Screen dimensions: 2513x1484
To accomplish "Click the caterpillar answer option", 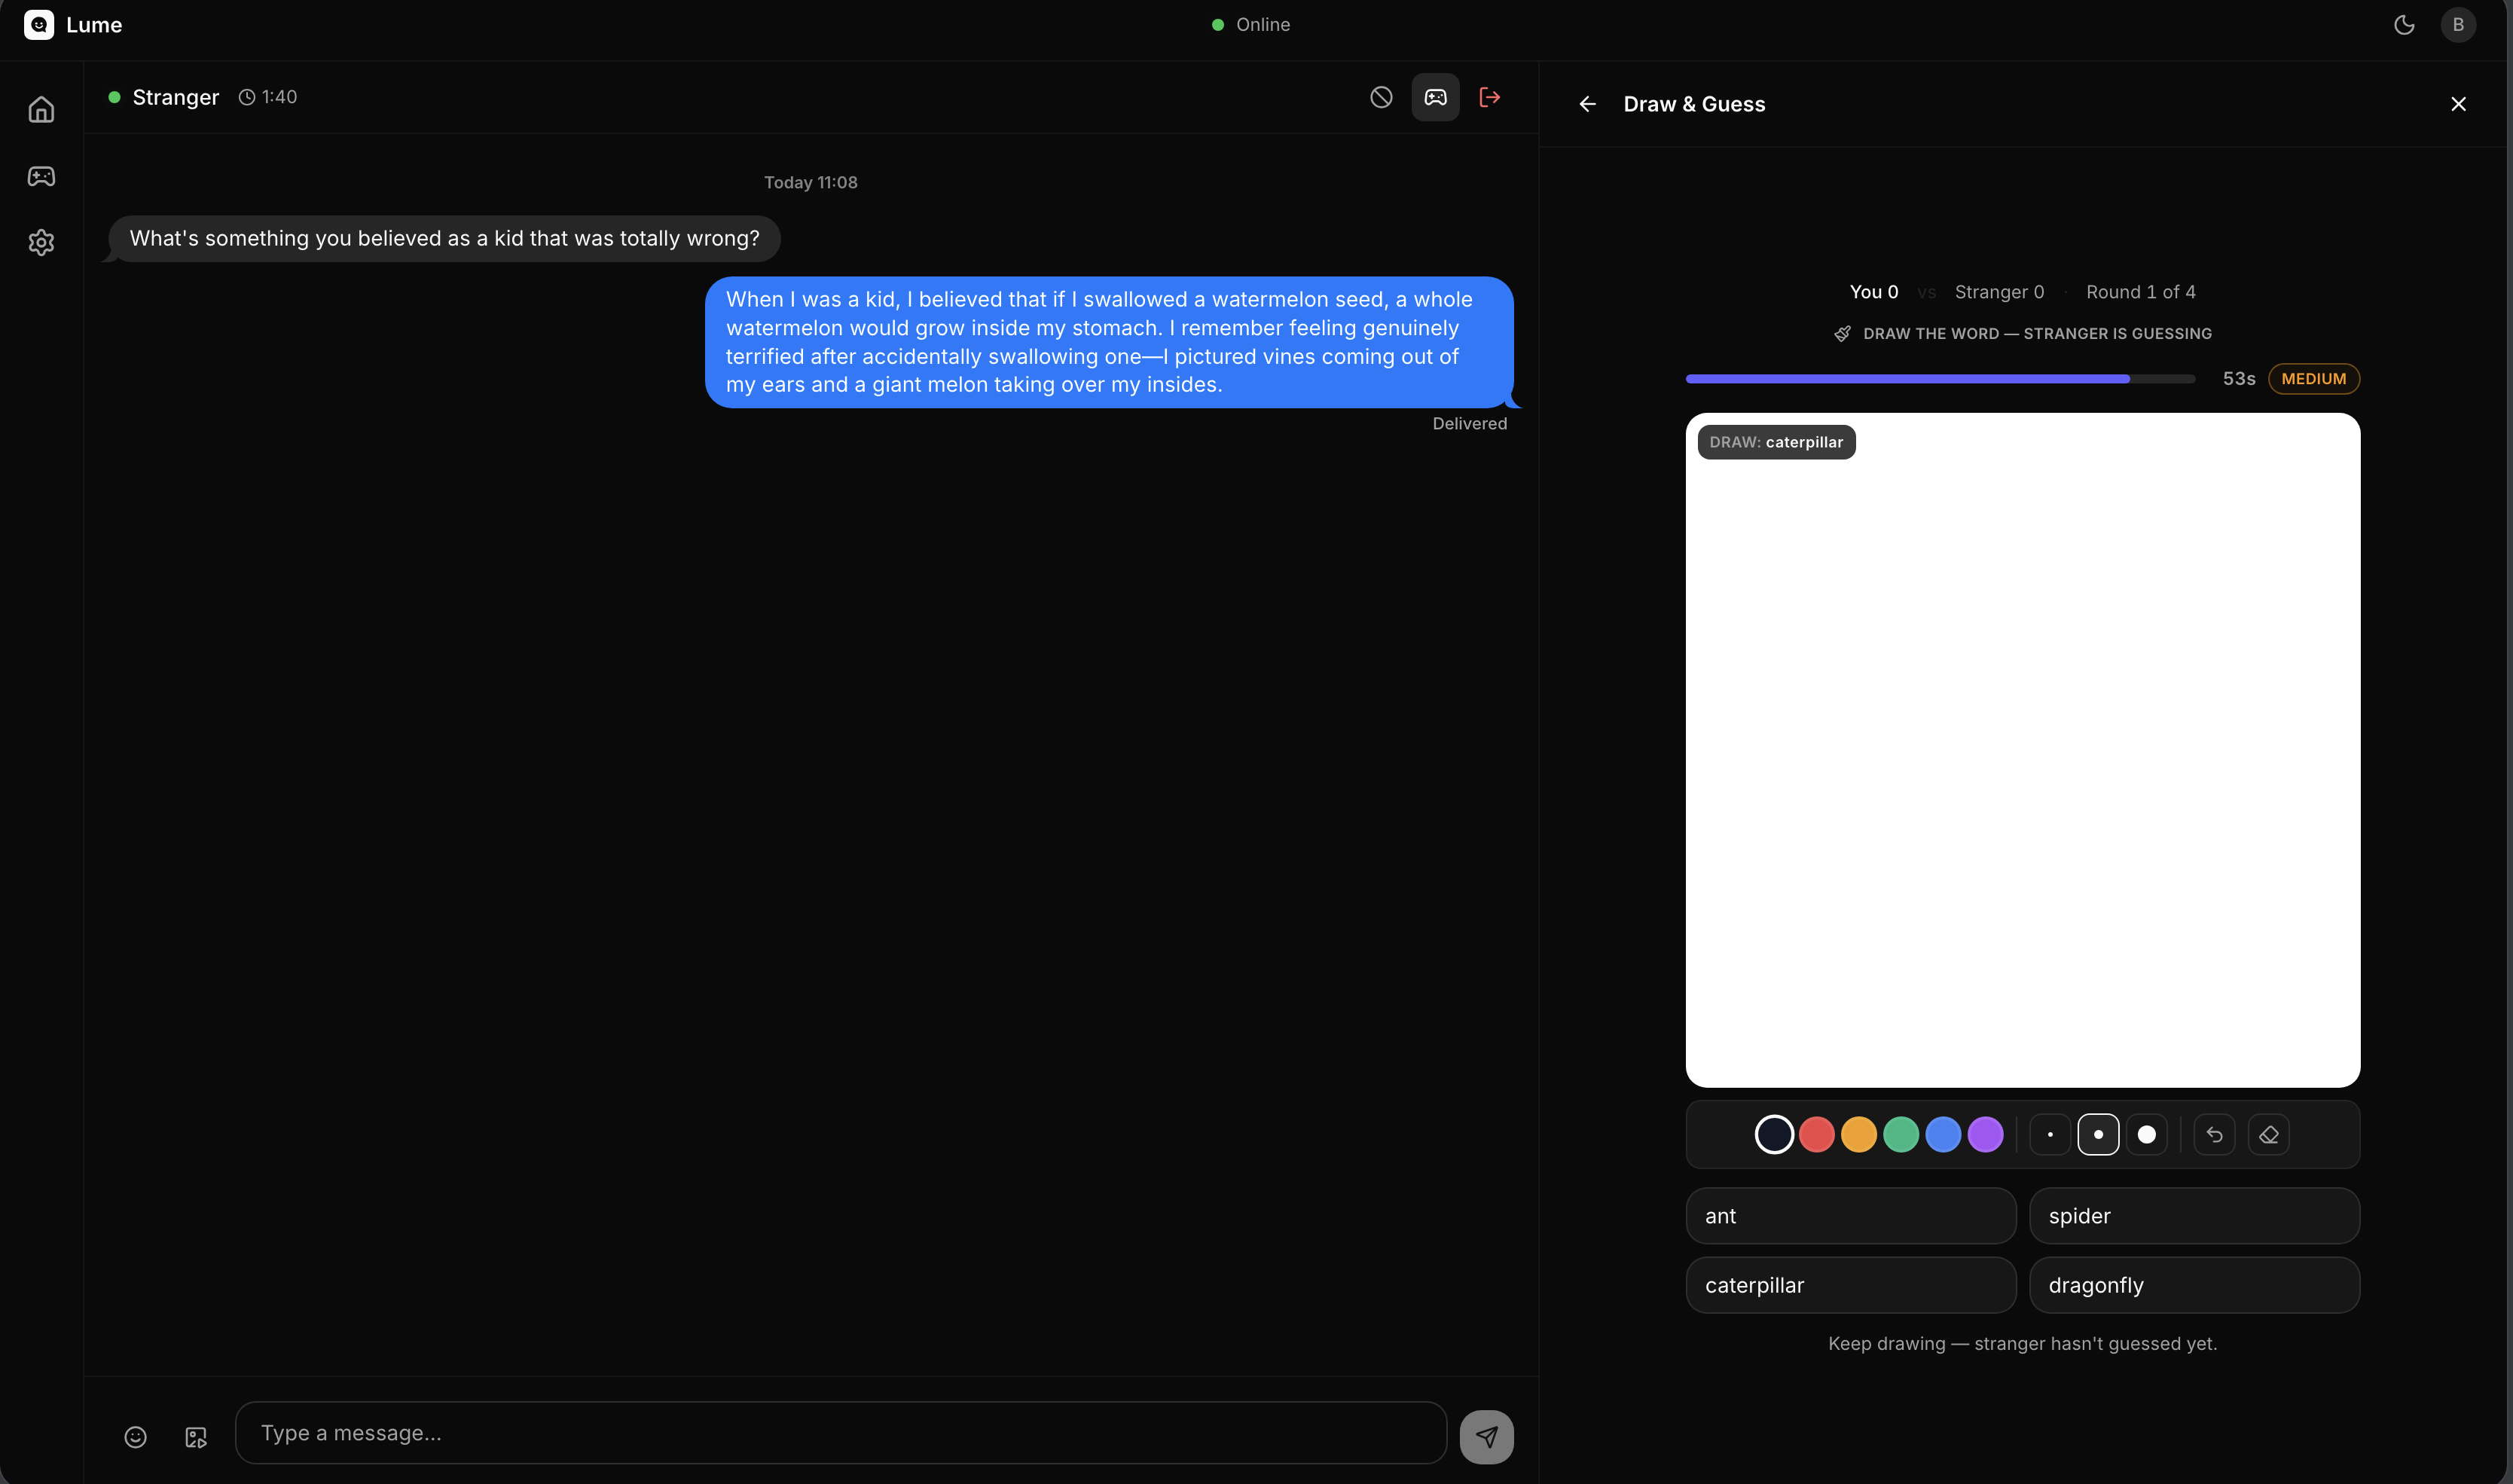I will point(1850,1285).
